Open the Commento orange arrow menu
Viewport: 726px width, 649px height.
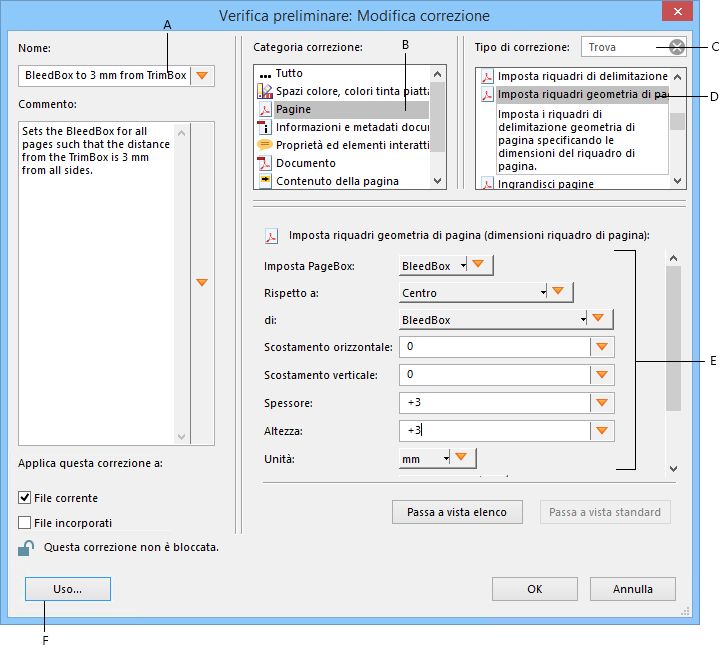(x=202, y=282)
